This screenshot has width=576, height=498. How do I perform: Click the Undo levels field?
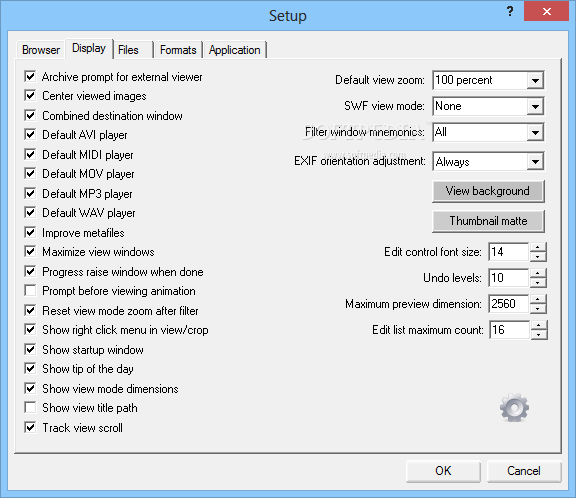pos(509,278)
